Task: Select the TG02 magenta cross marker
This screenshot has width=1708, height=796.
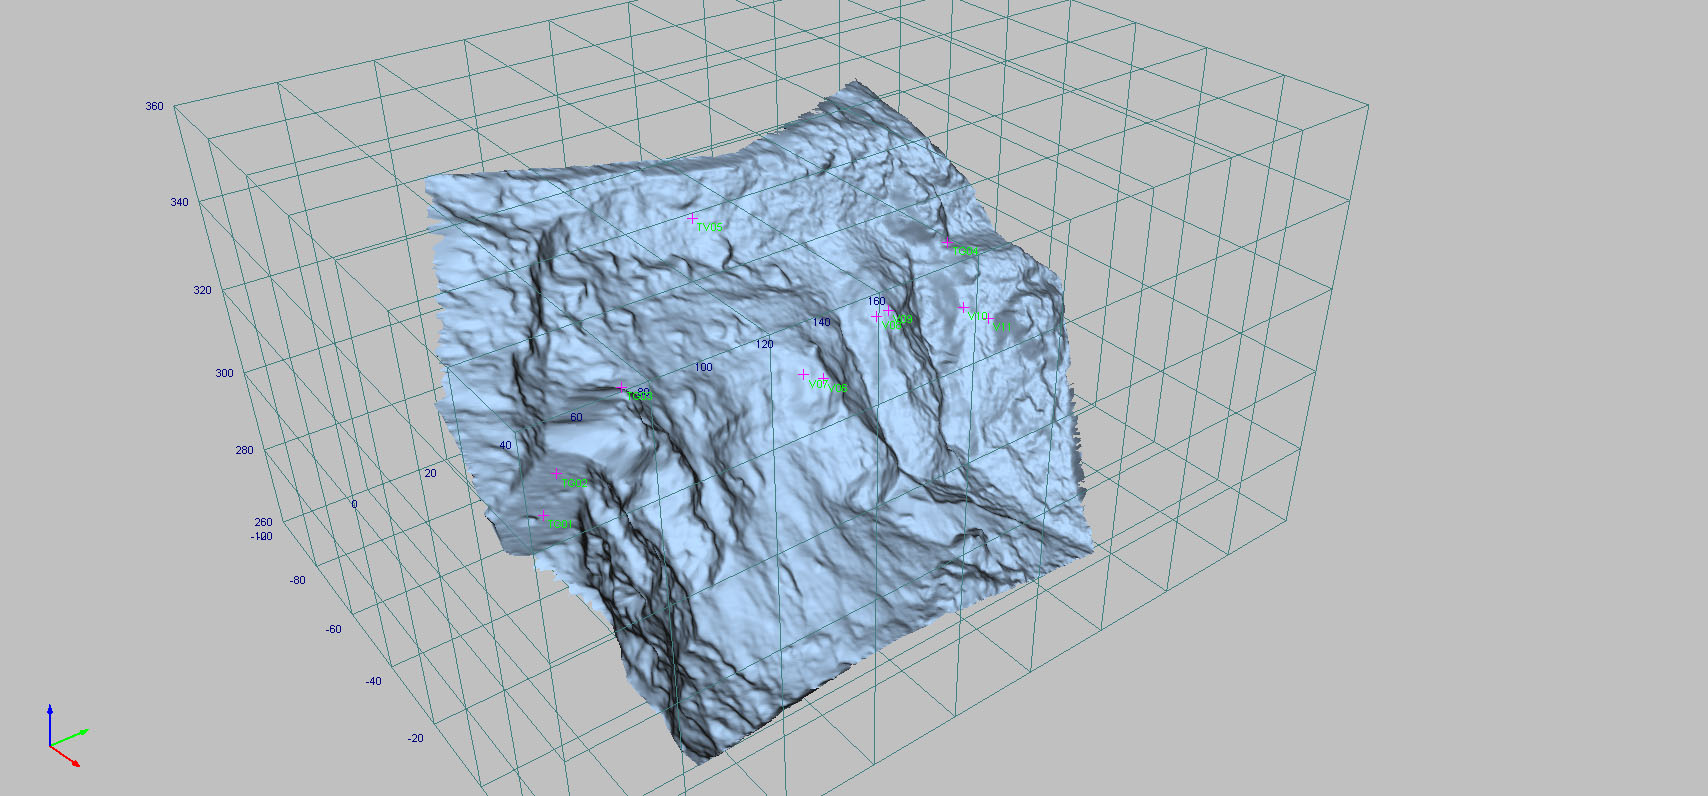Action: (x=557, y=474)
